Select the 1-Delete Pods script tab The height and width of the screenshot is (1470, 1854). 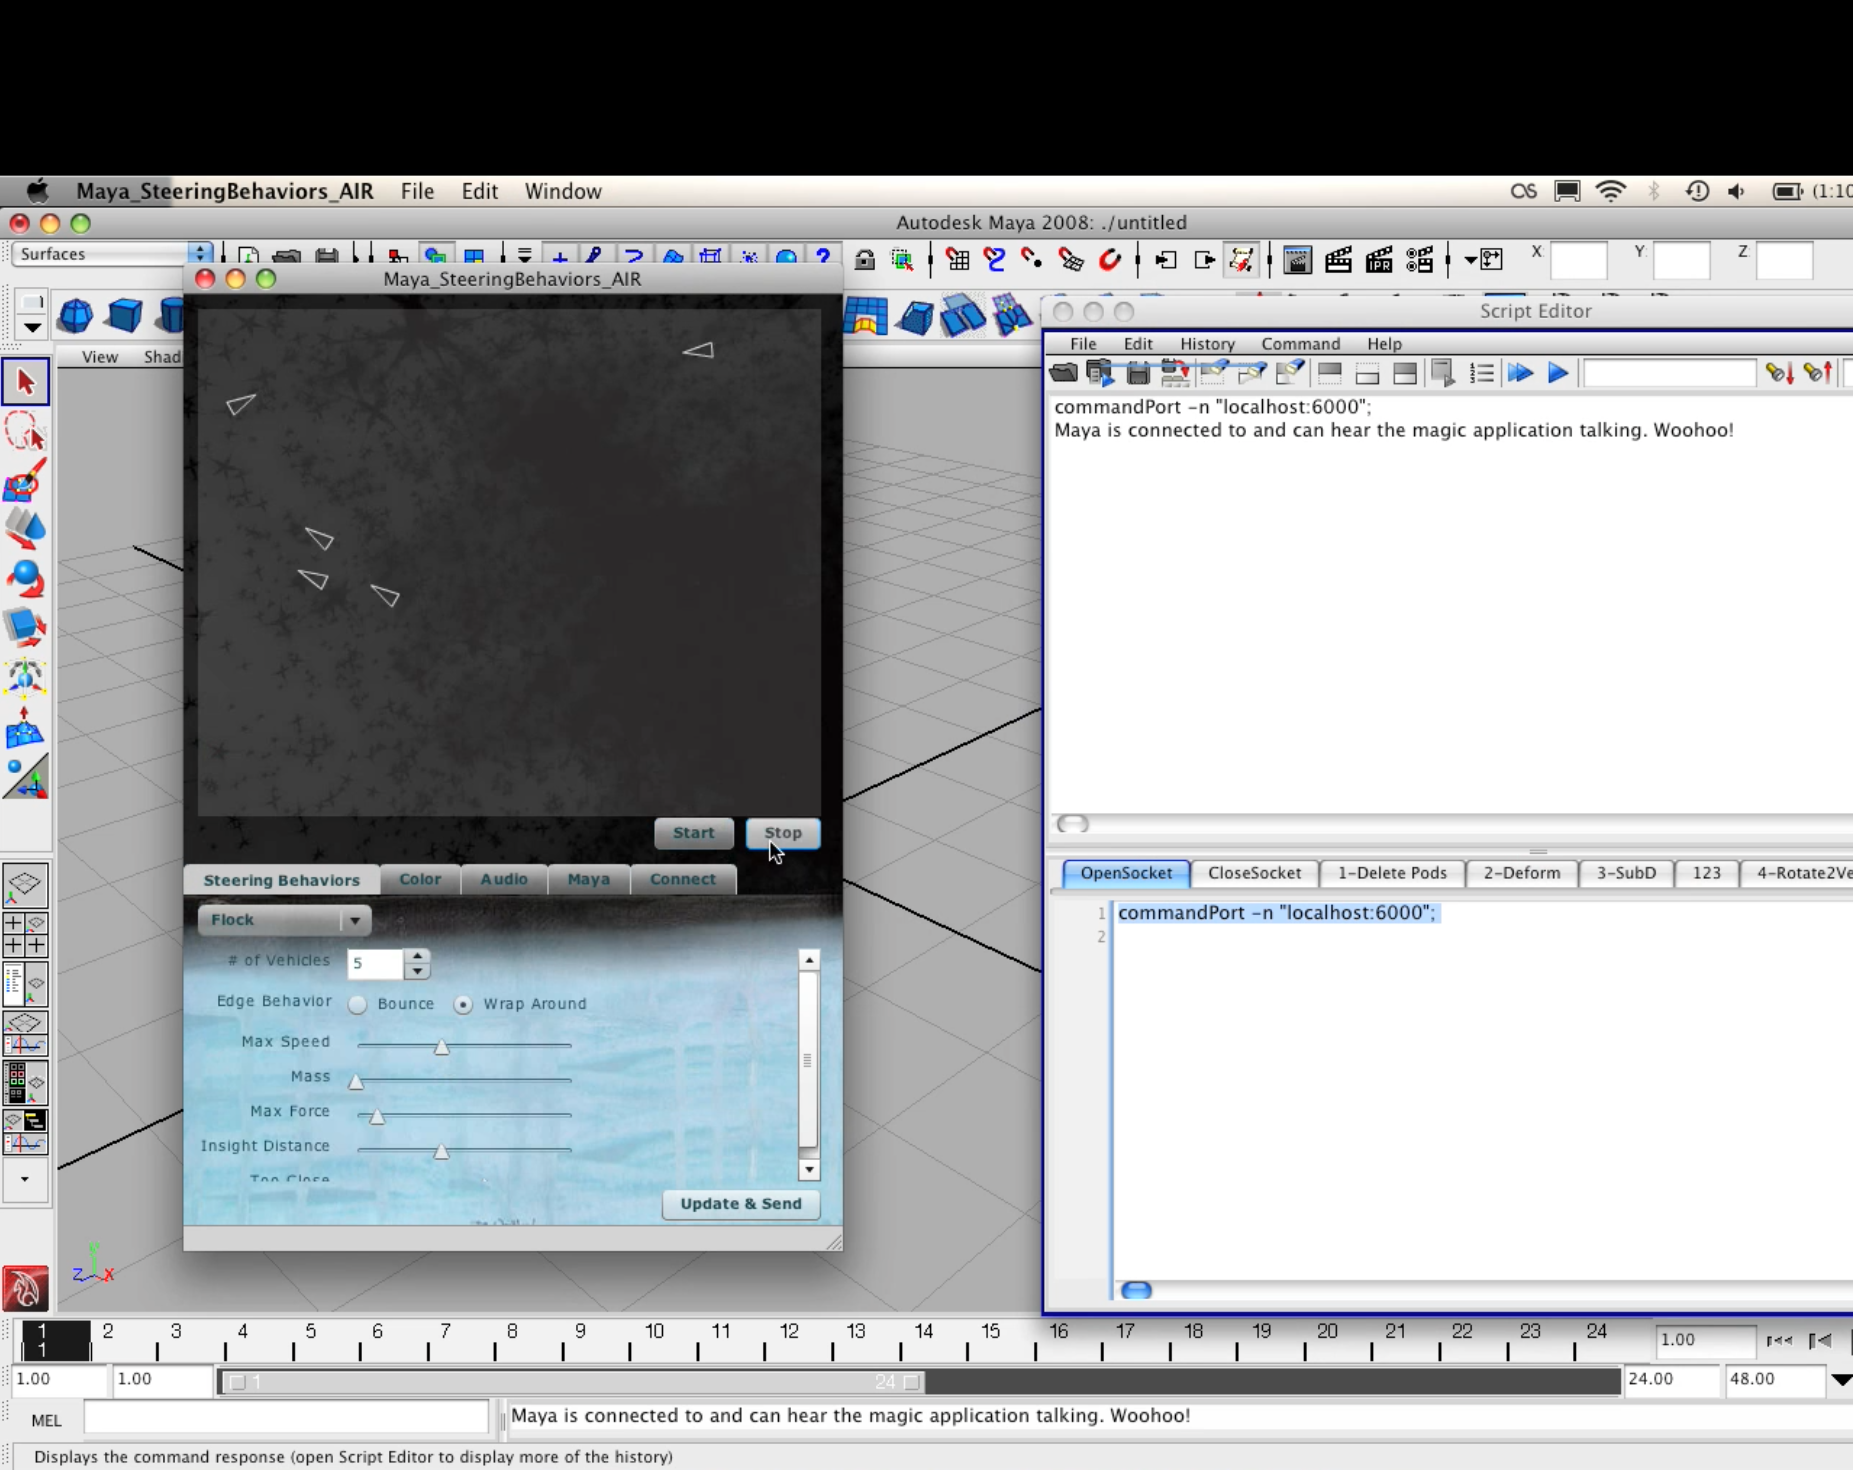pyautogui.click(x=1392, y=873)
